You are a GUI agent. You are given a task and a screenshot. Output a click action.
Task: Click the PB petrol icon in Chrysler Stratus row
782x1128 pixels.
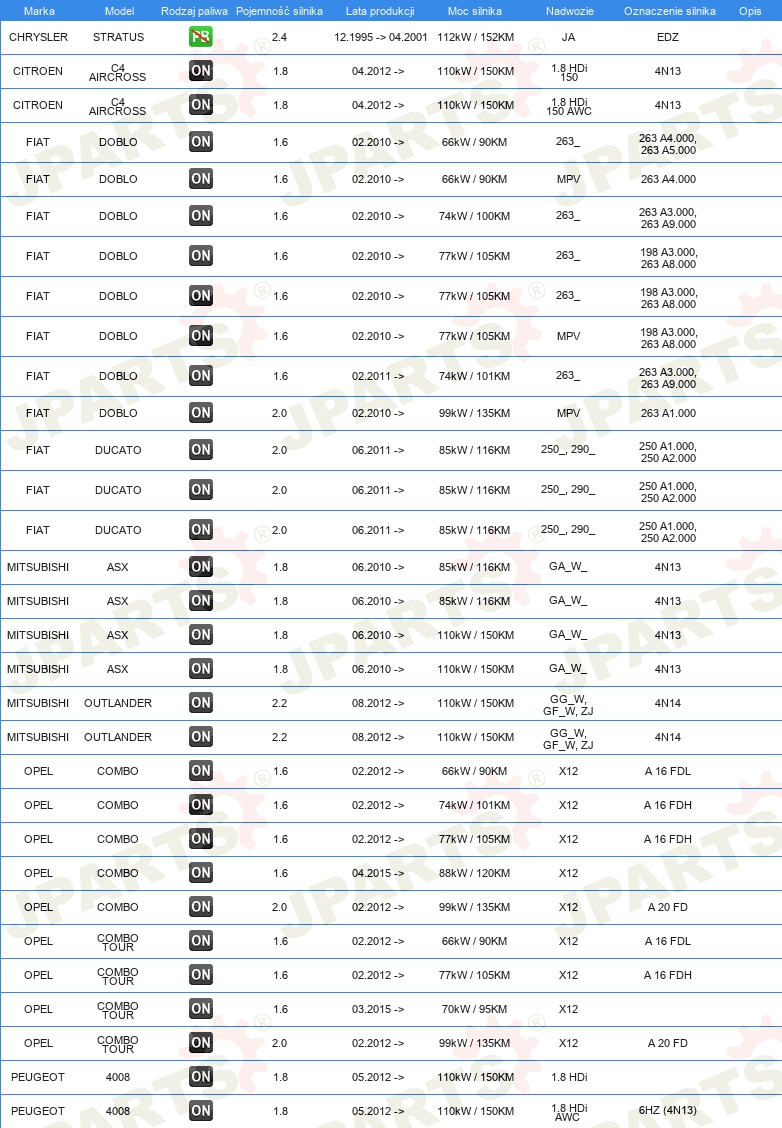coord(201,37)
